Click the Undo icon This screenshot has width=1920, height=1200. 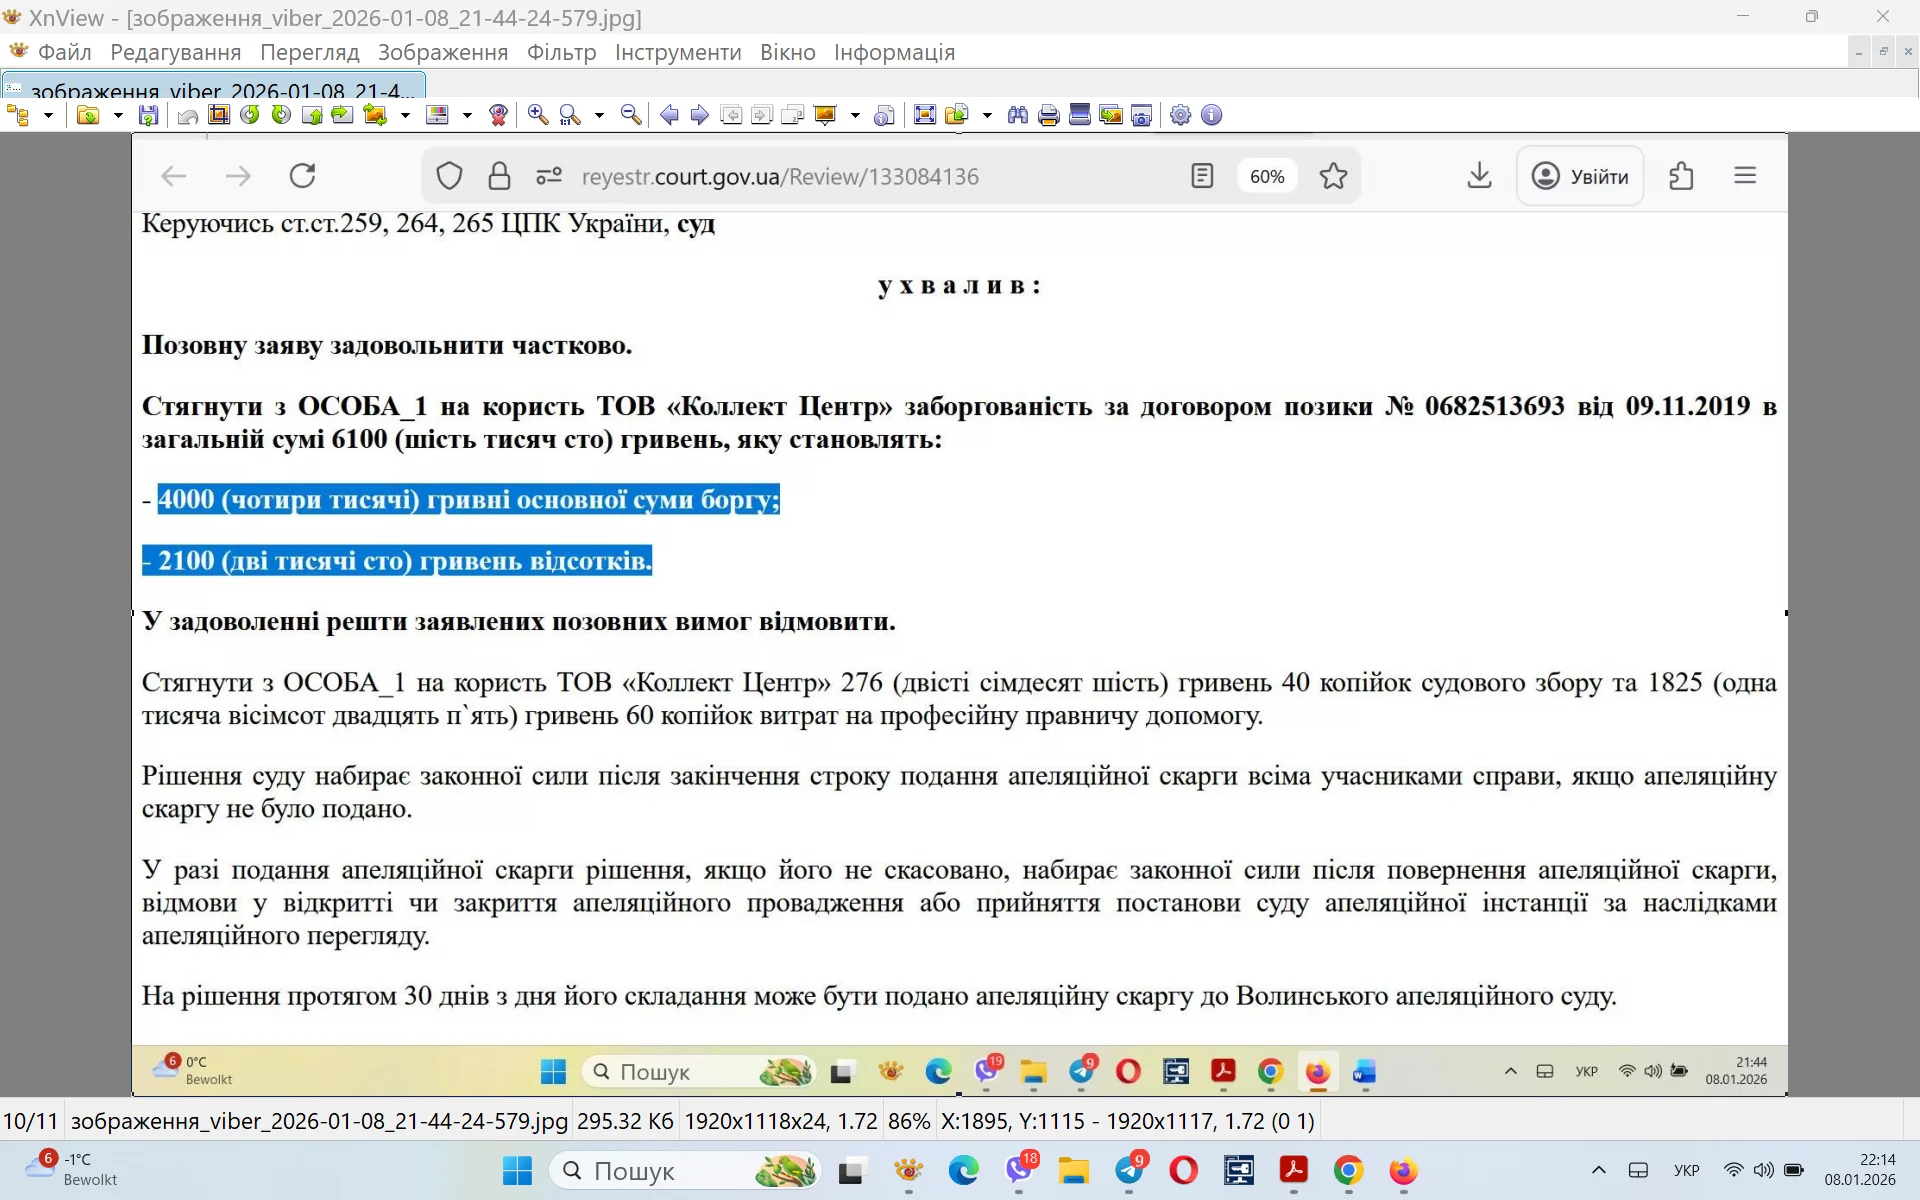point(186,115)
